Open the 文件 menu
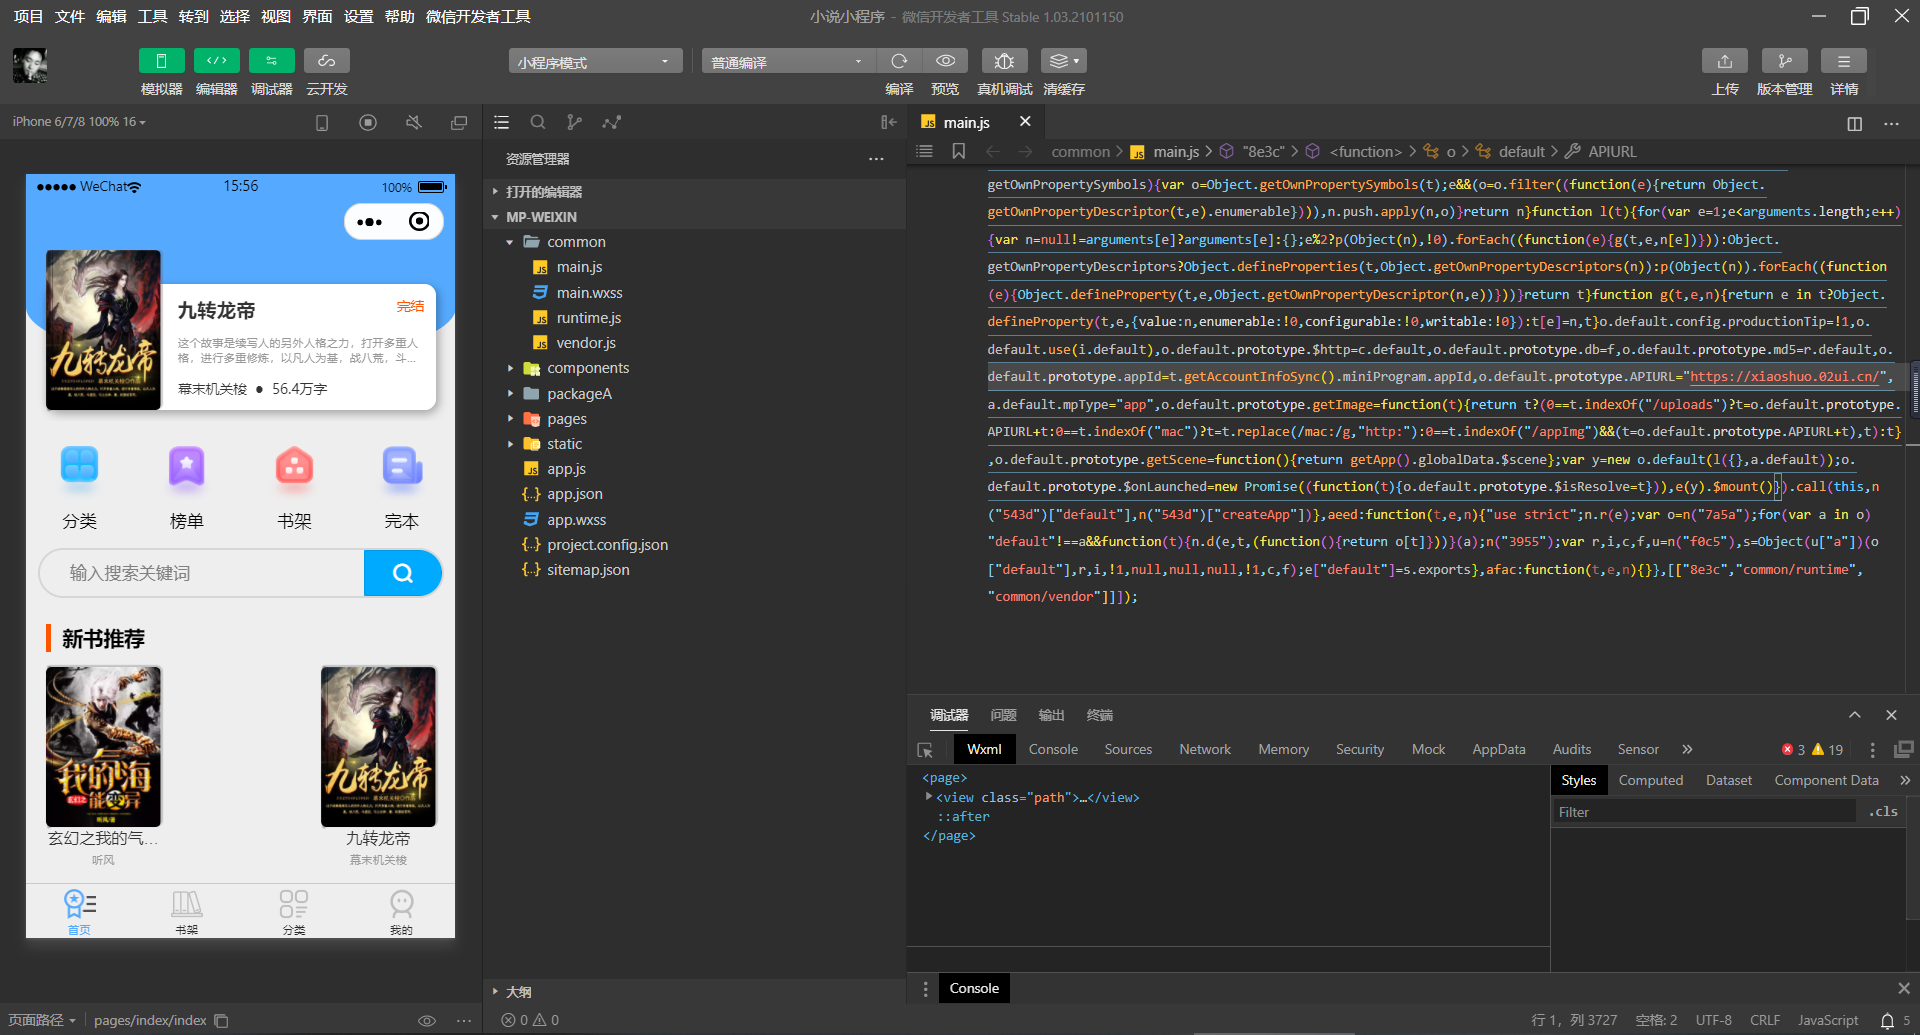The height and width of the screenshot is (1035, 1920). [x=70, y=17]
